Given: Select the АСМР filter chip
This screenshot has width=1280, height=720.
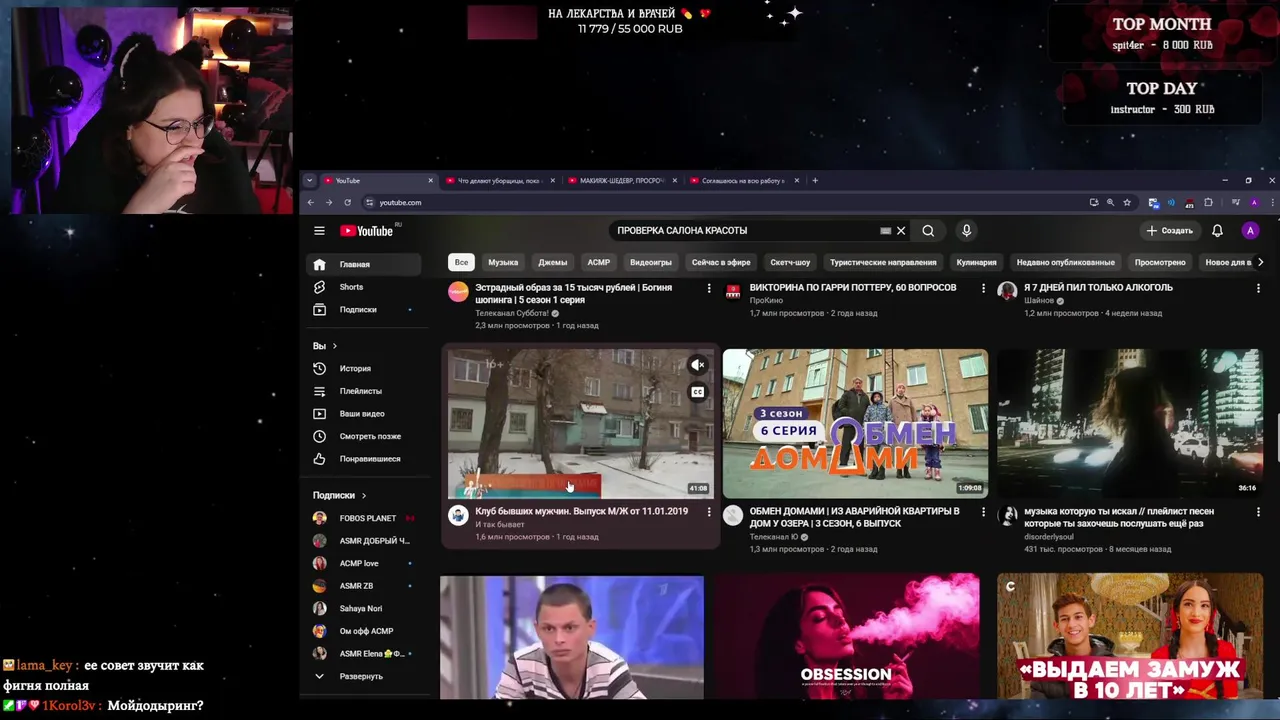Looking at the screenshot, I should tap(599, 262).
